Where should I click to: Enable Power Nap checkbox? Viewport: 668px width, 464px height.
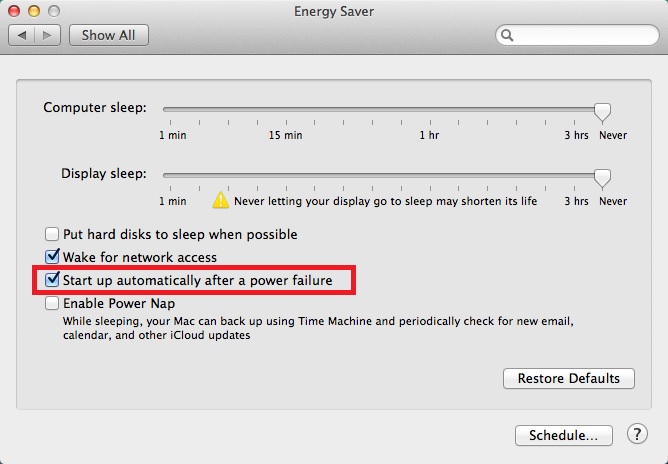click(x=52, y=303)
